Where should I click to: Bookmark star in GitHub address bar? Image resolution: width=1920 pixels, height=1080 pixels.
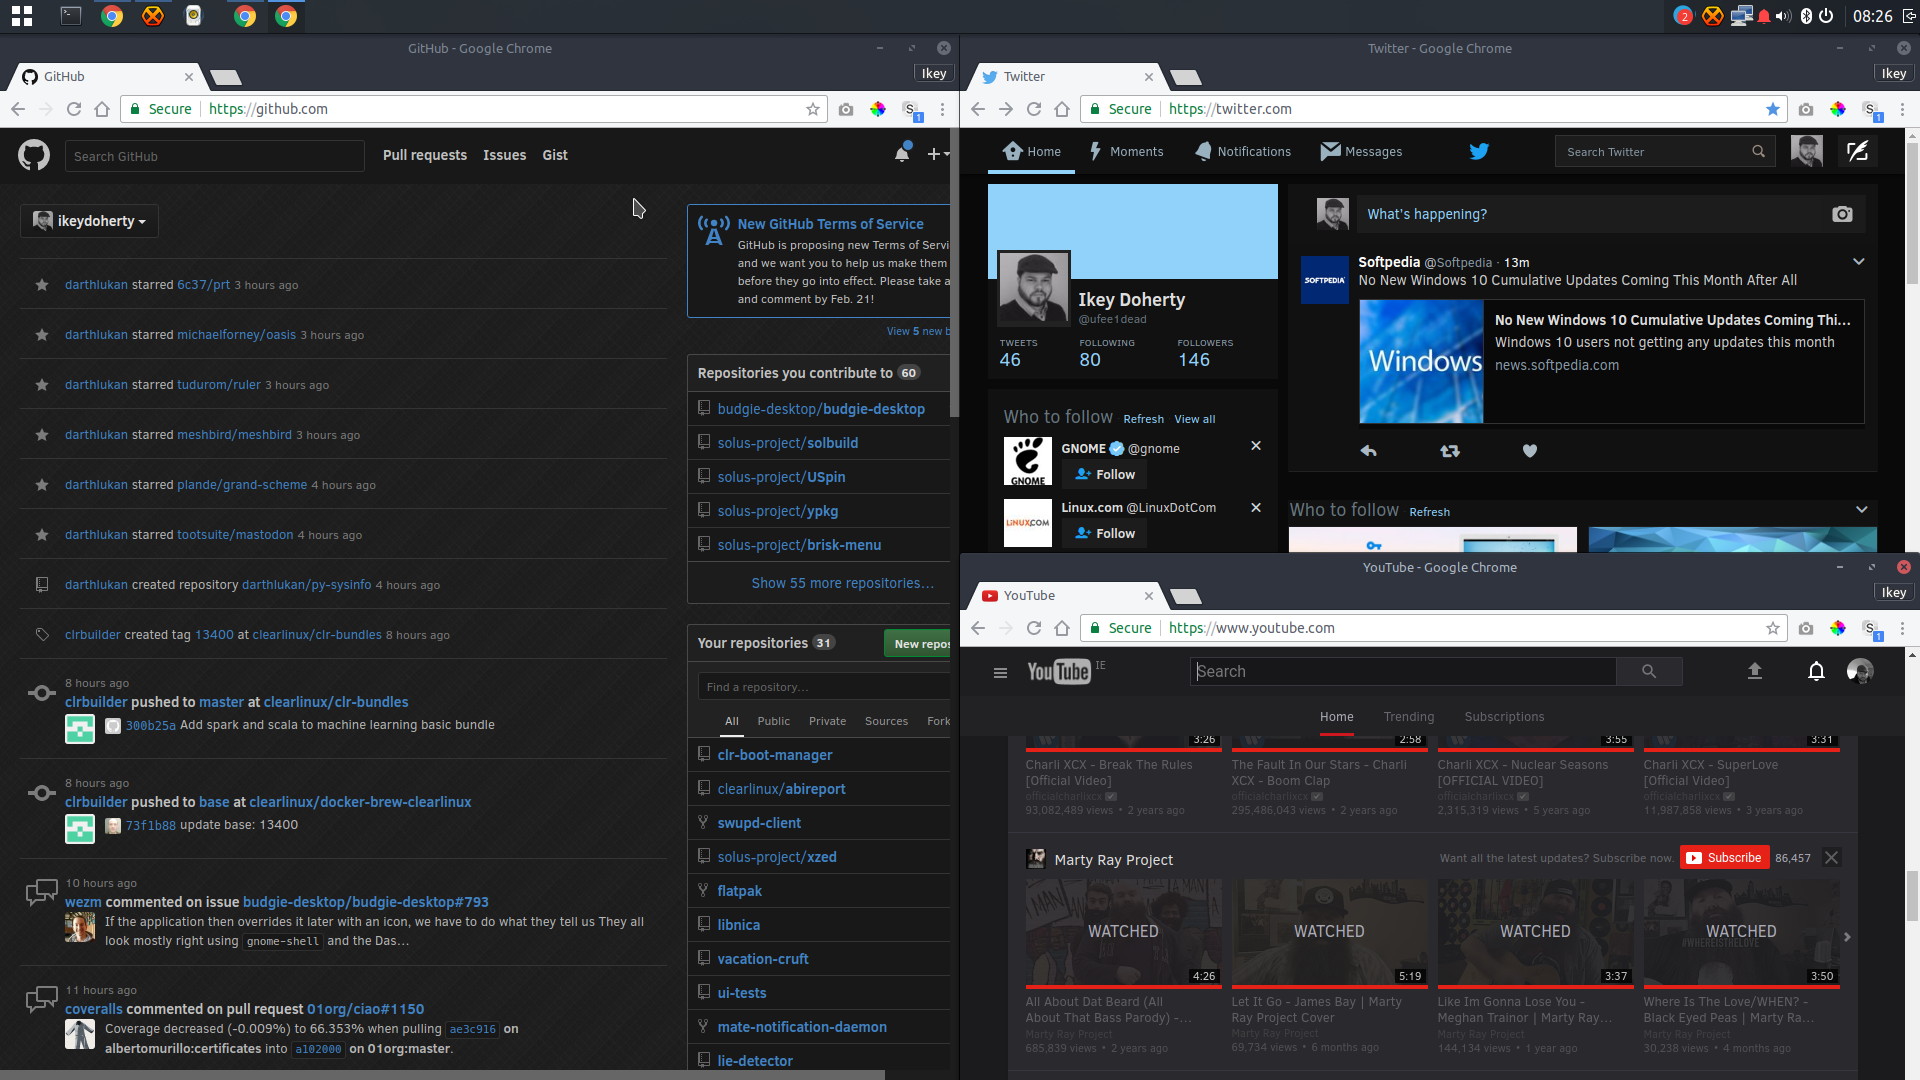pyautogui.click(x=813, y=109)
